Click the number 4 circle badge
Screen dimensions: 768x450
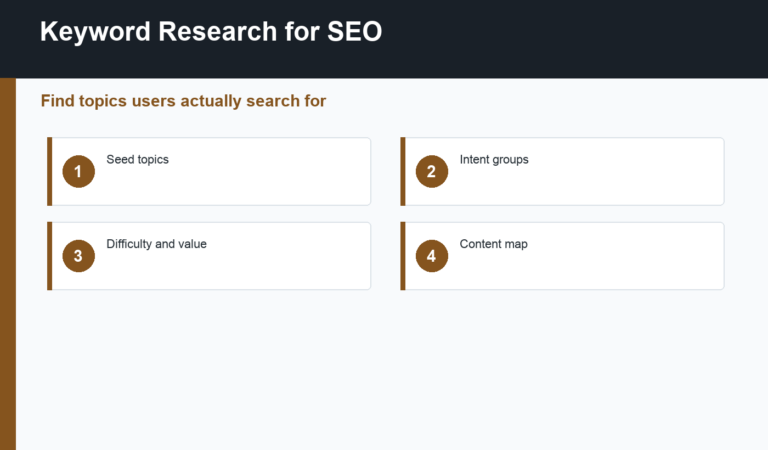click(x=432, y=256)
